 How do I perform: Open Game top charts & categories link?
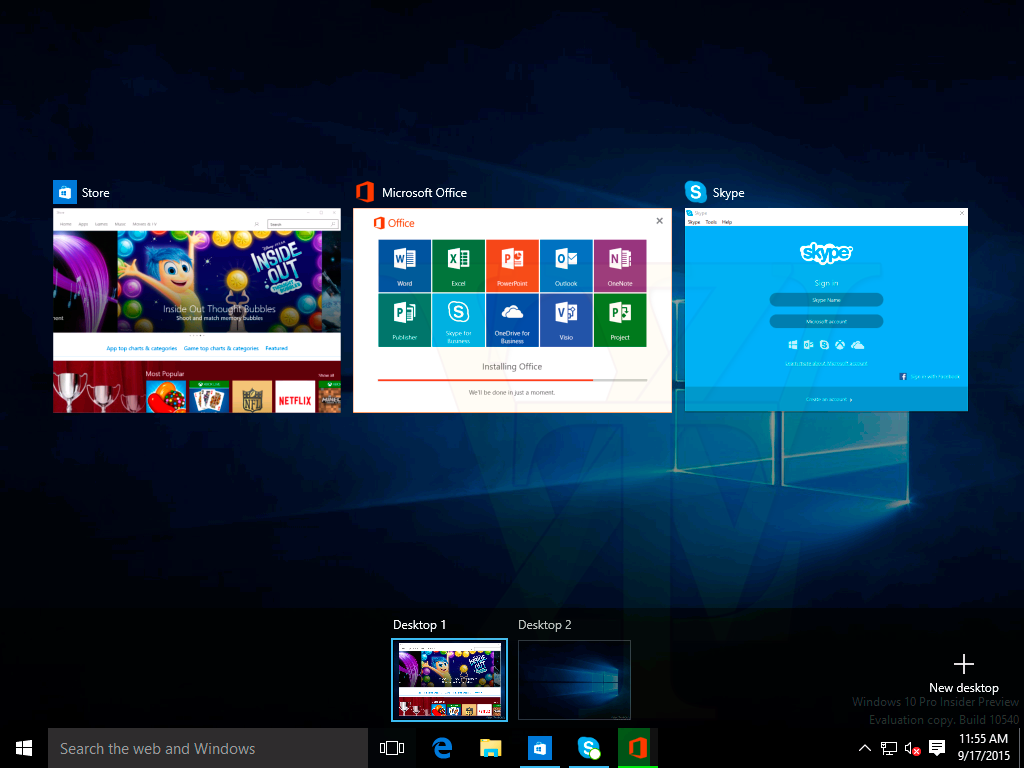point(221,348)
